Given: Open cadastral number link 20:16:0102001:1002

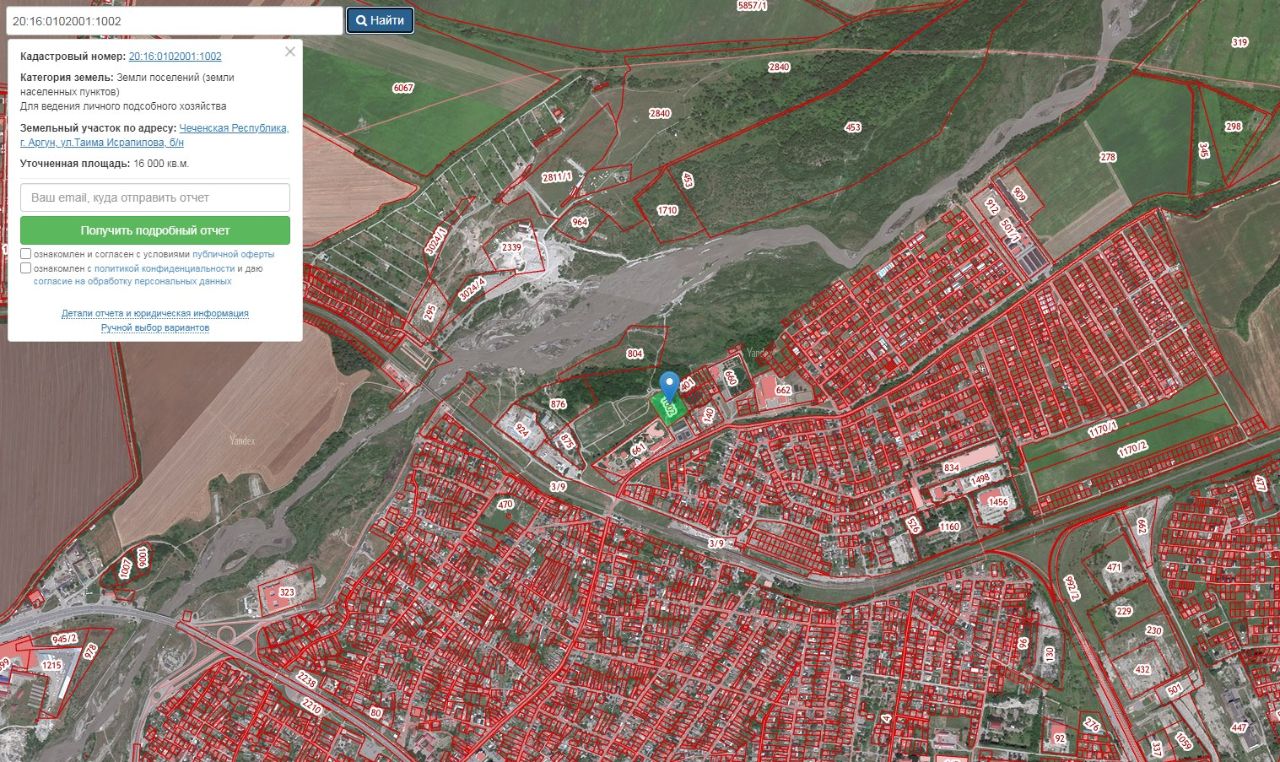Looking at the screenshot, I should coord(175,57).
